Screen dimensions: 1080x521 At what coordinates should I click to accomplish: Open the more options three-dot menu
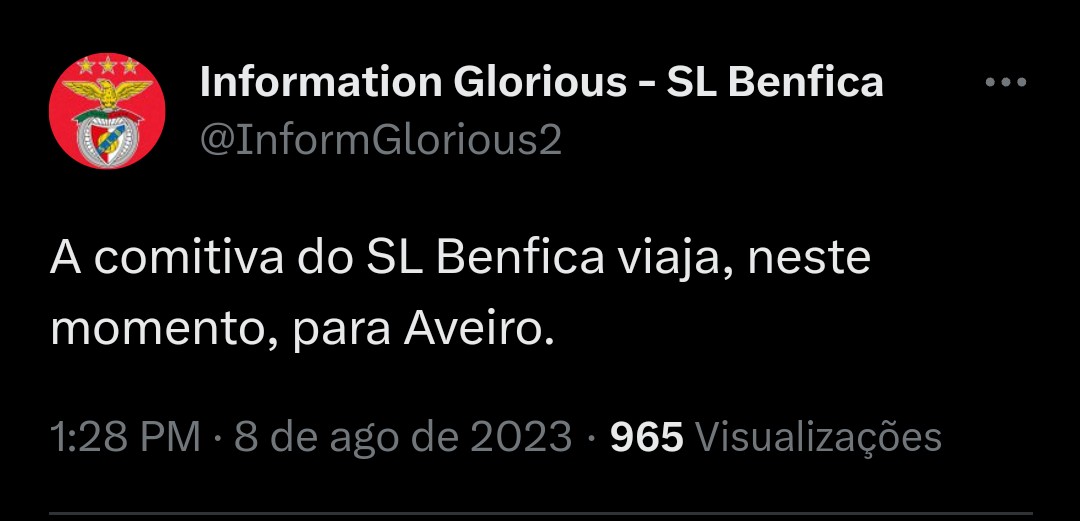(x=1006, y=82)
